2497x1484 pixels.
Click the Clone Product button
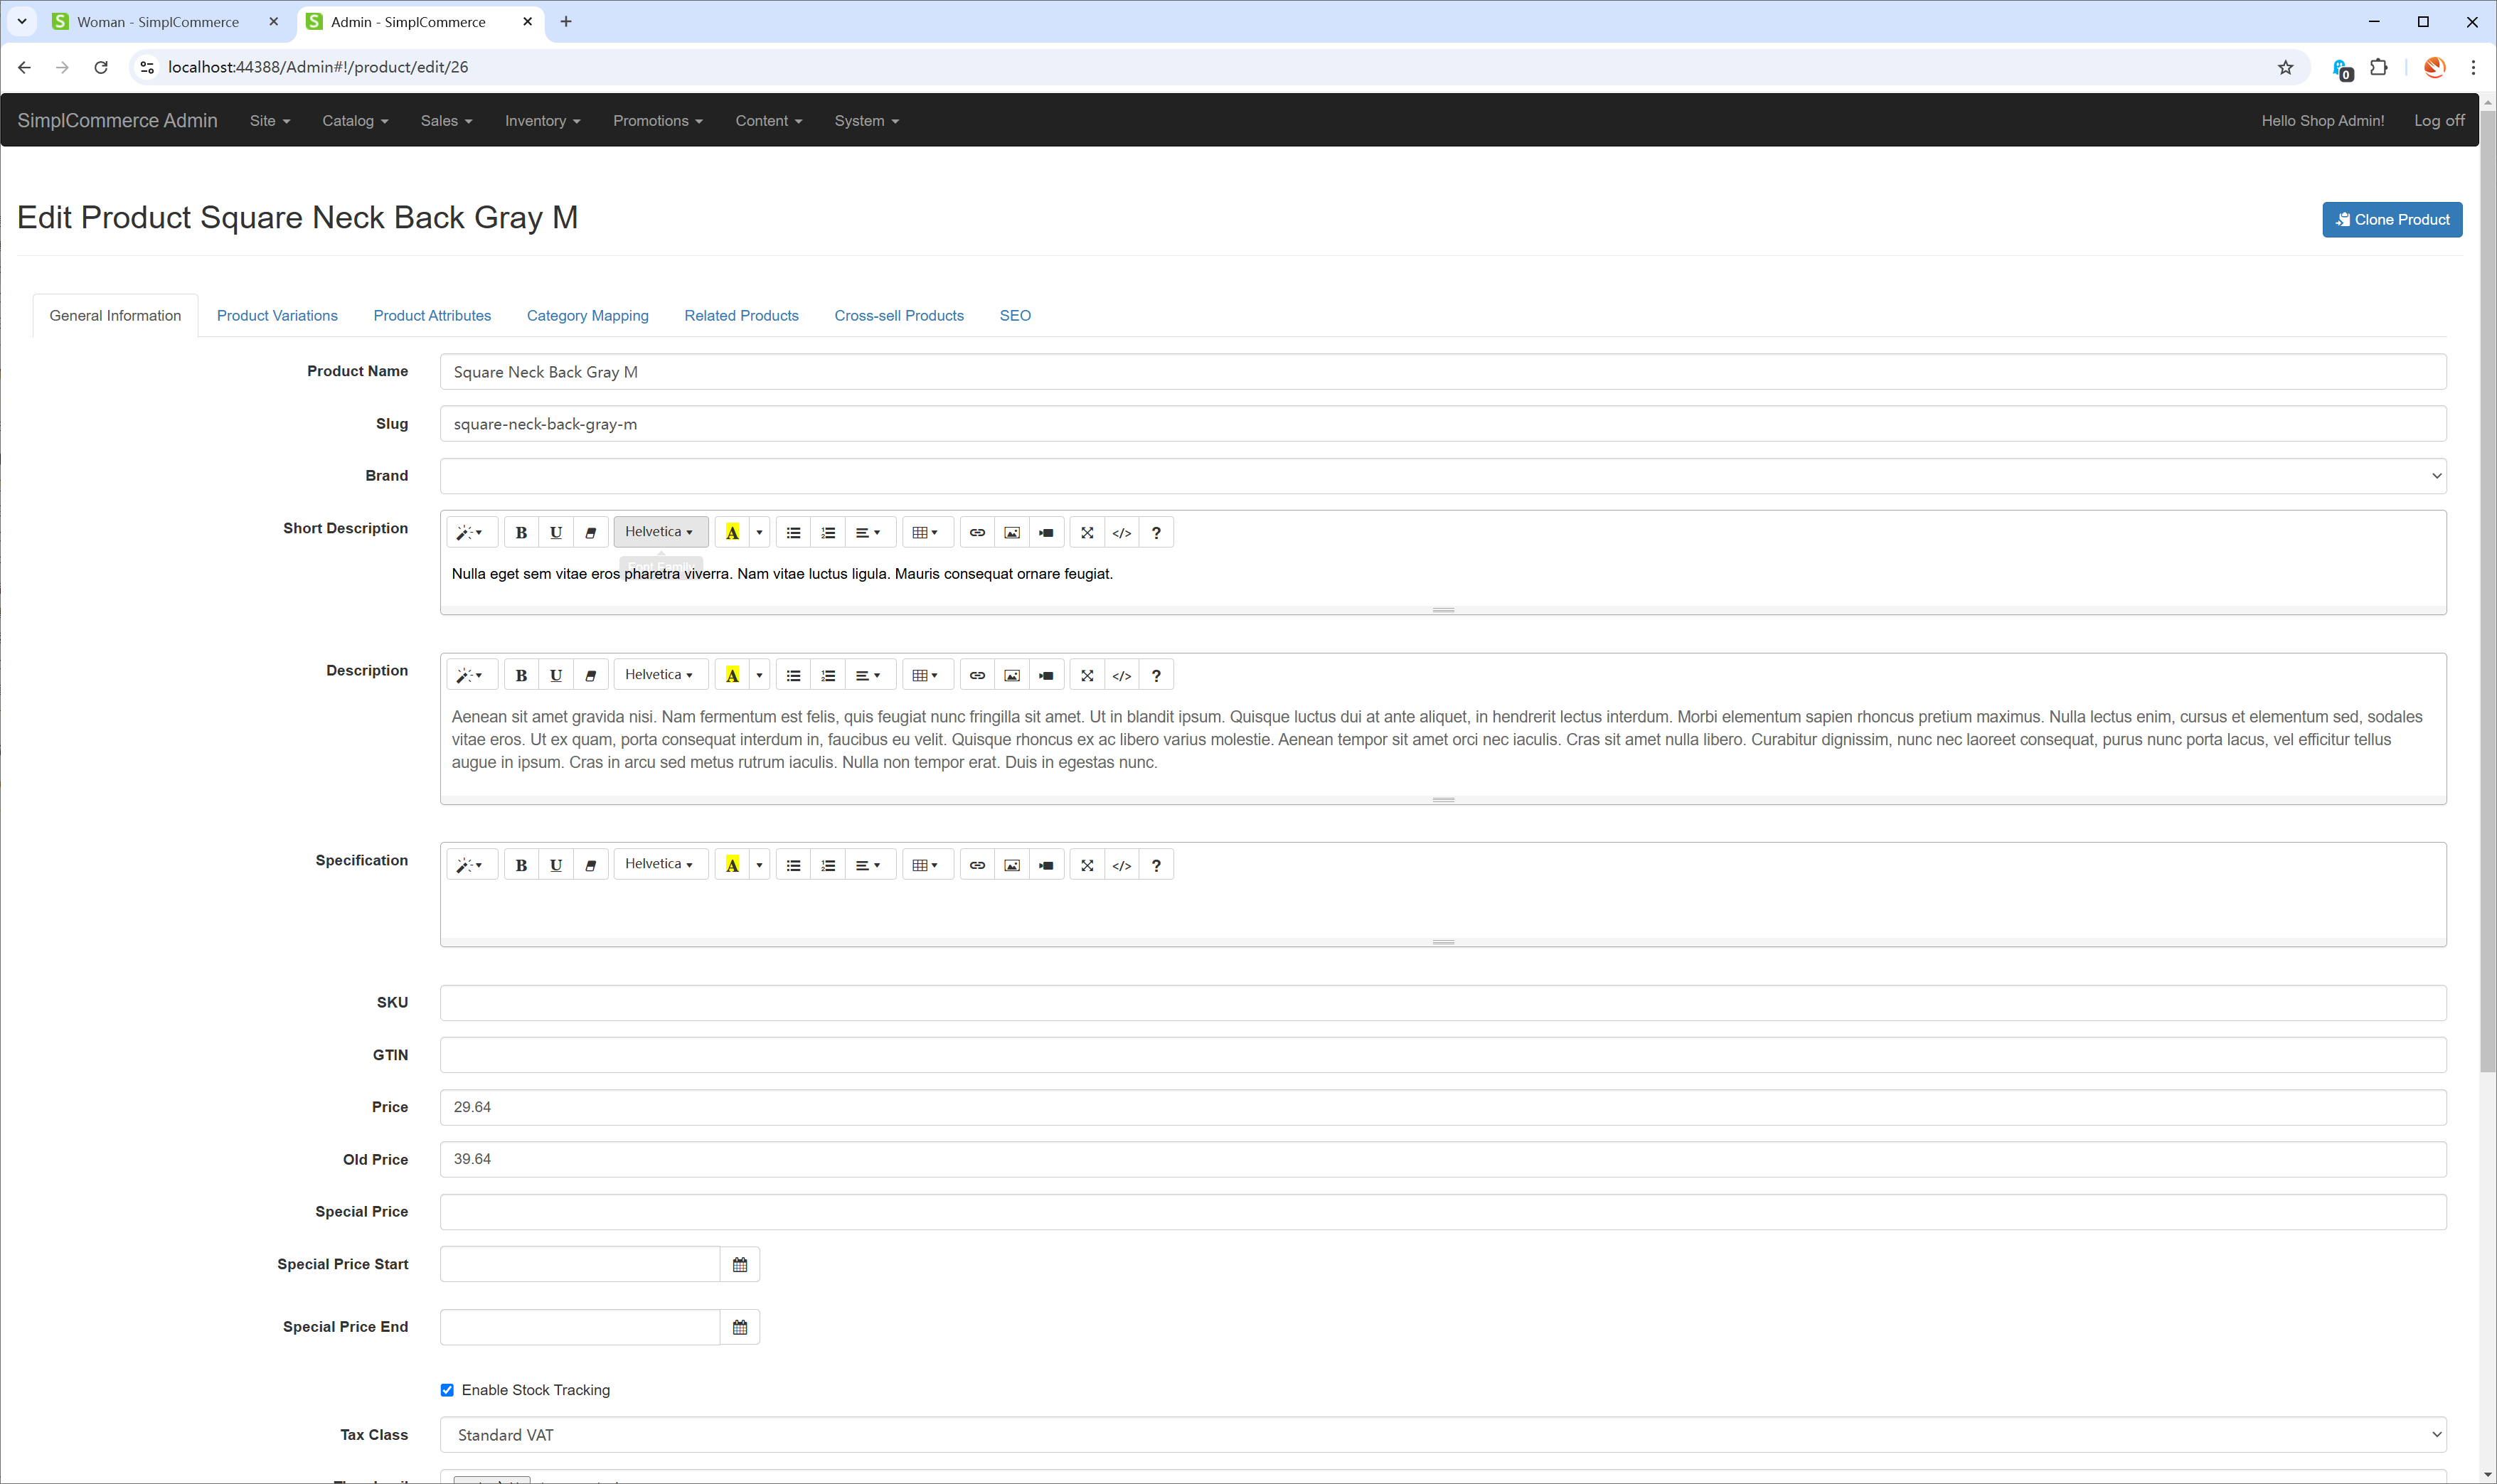point(2391,220)
